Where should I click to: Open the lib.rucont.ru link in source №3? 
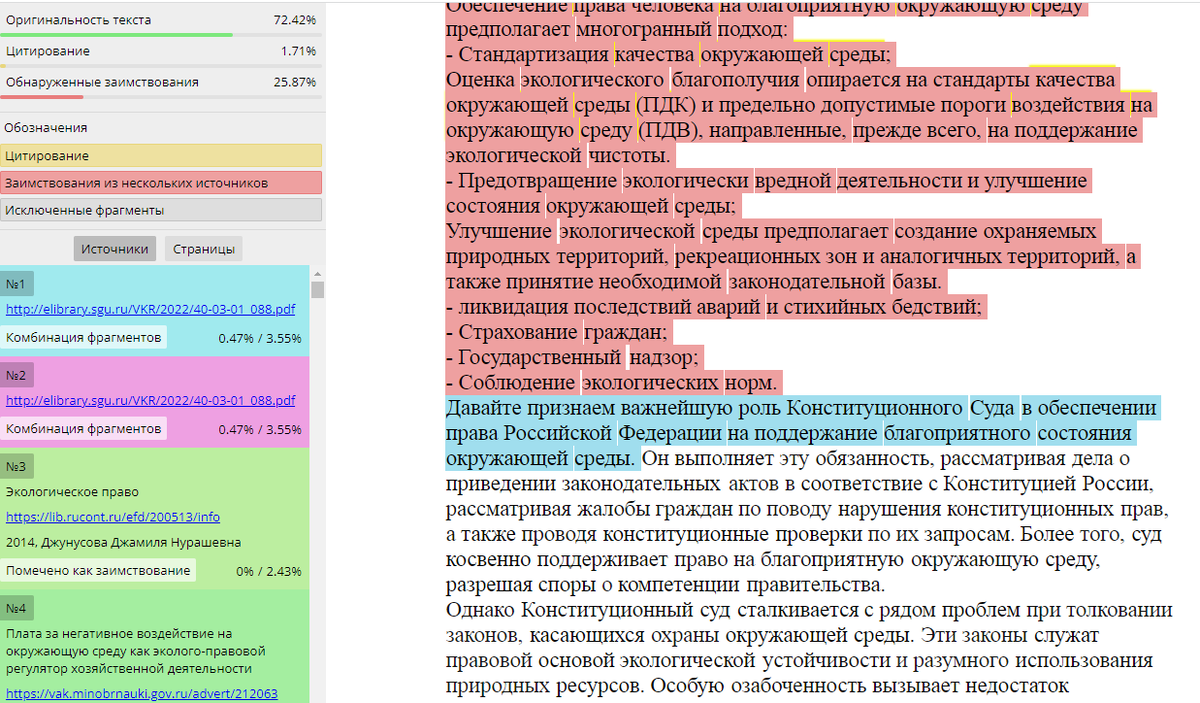(x=113, y=517)
